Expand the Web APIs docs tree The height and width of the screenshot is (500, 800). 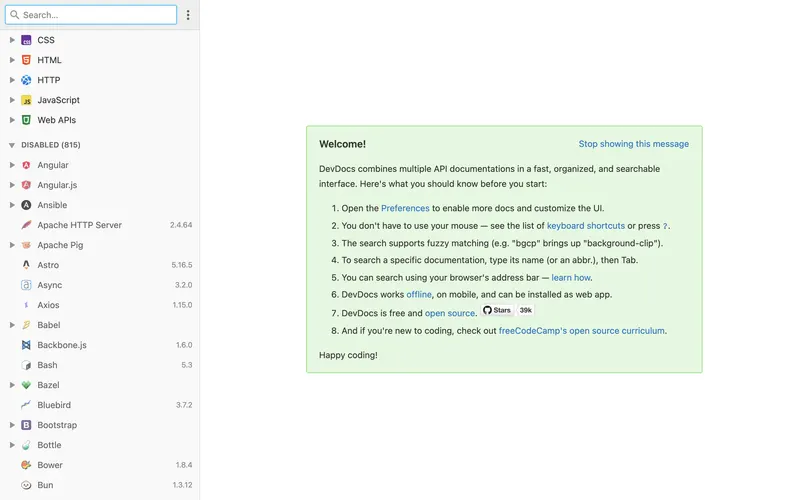click(12, 120)
